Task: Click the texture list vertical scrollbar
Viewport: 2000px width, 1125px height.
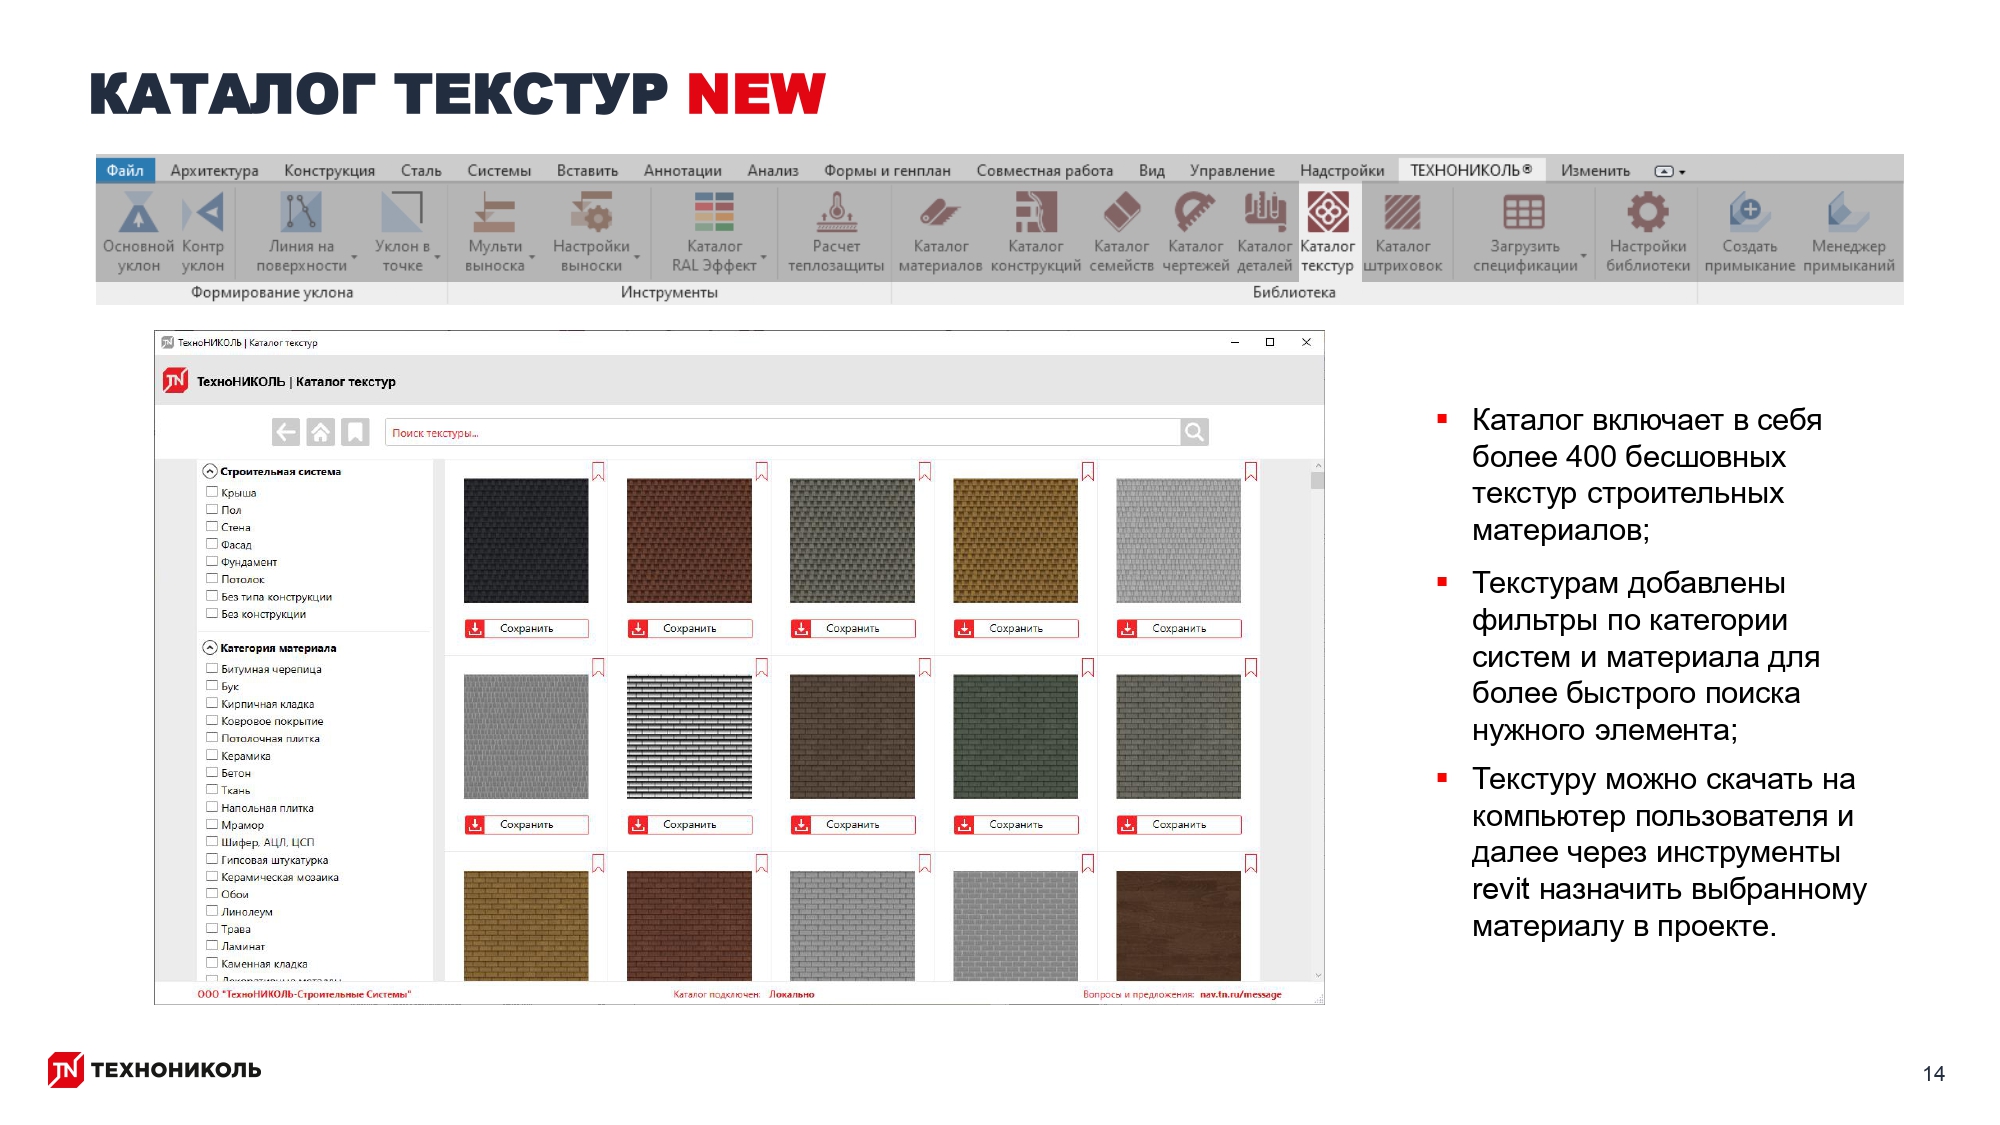Action: pos(1318,720)
